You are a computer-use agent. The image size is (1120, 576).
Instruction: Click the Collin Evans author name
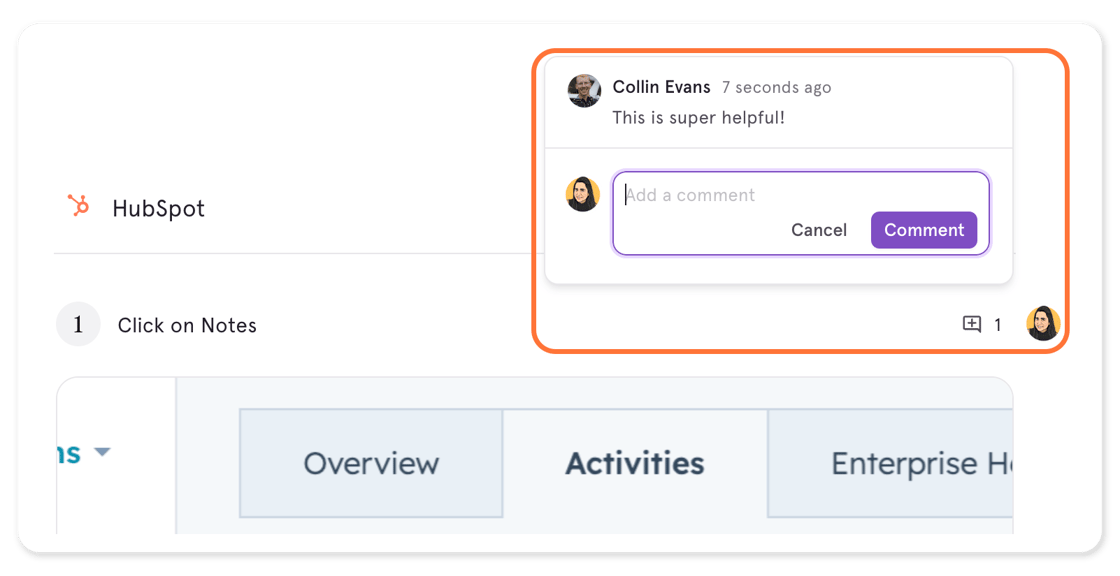click(x=661, y=87)
